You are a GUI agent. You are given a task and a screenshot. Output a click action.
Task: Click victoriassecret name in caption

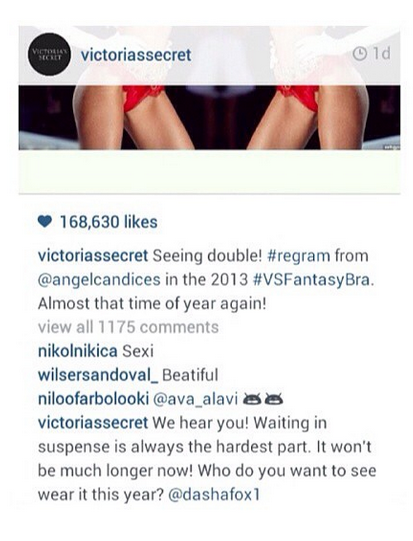click(x=93, y=256)
